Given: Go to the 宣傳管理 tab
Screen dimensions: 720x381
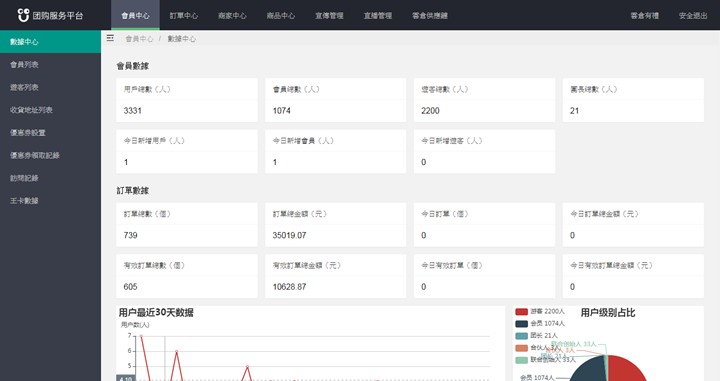Looking at the screenshot, I should point(329,16).
